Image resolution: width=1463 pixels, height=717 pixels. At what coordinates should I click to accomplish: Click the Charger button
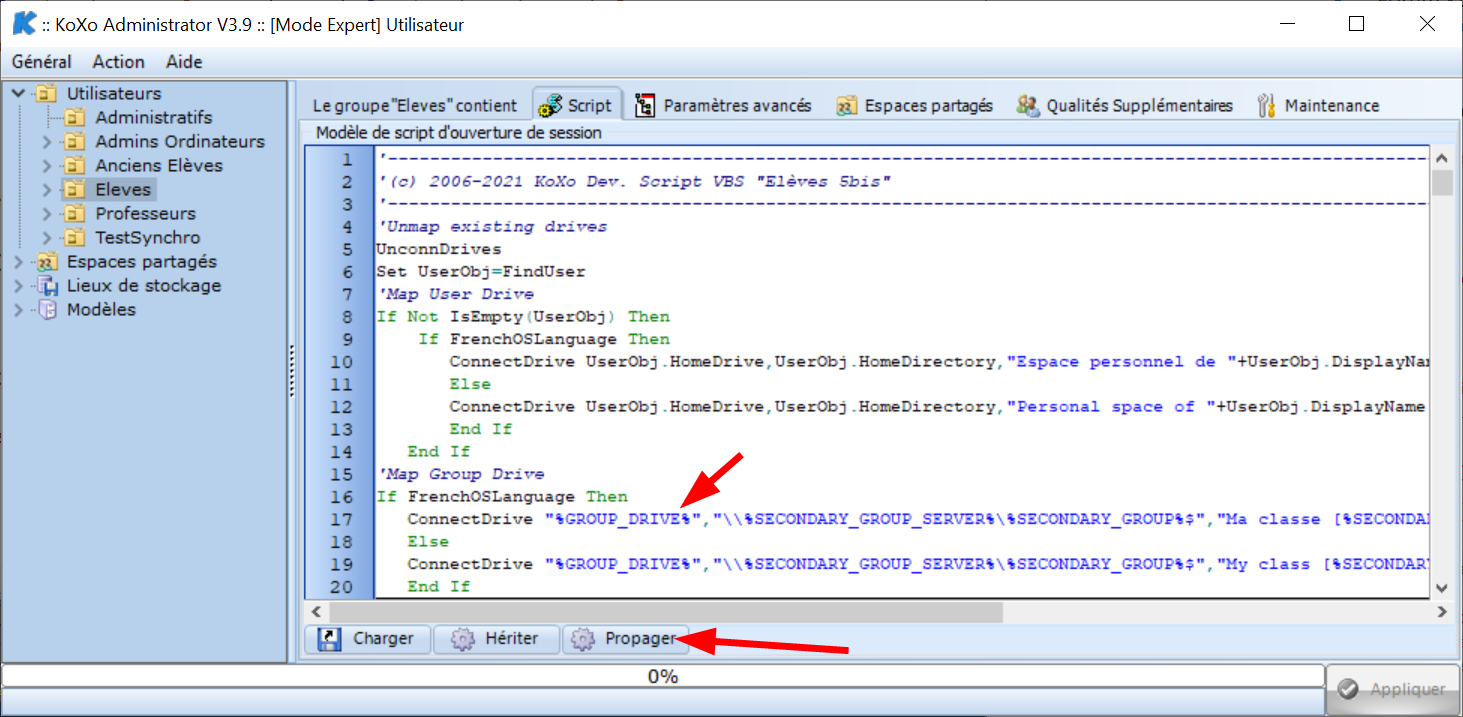[x=369, y=639]
